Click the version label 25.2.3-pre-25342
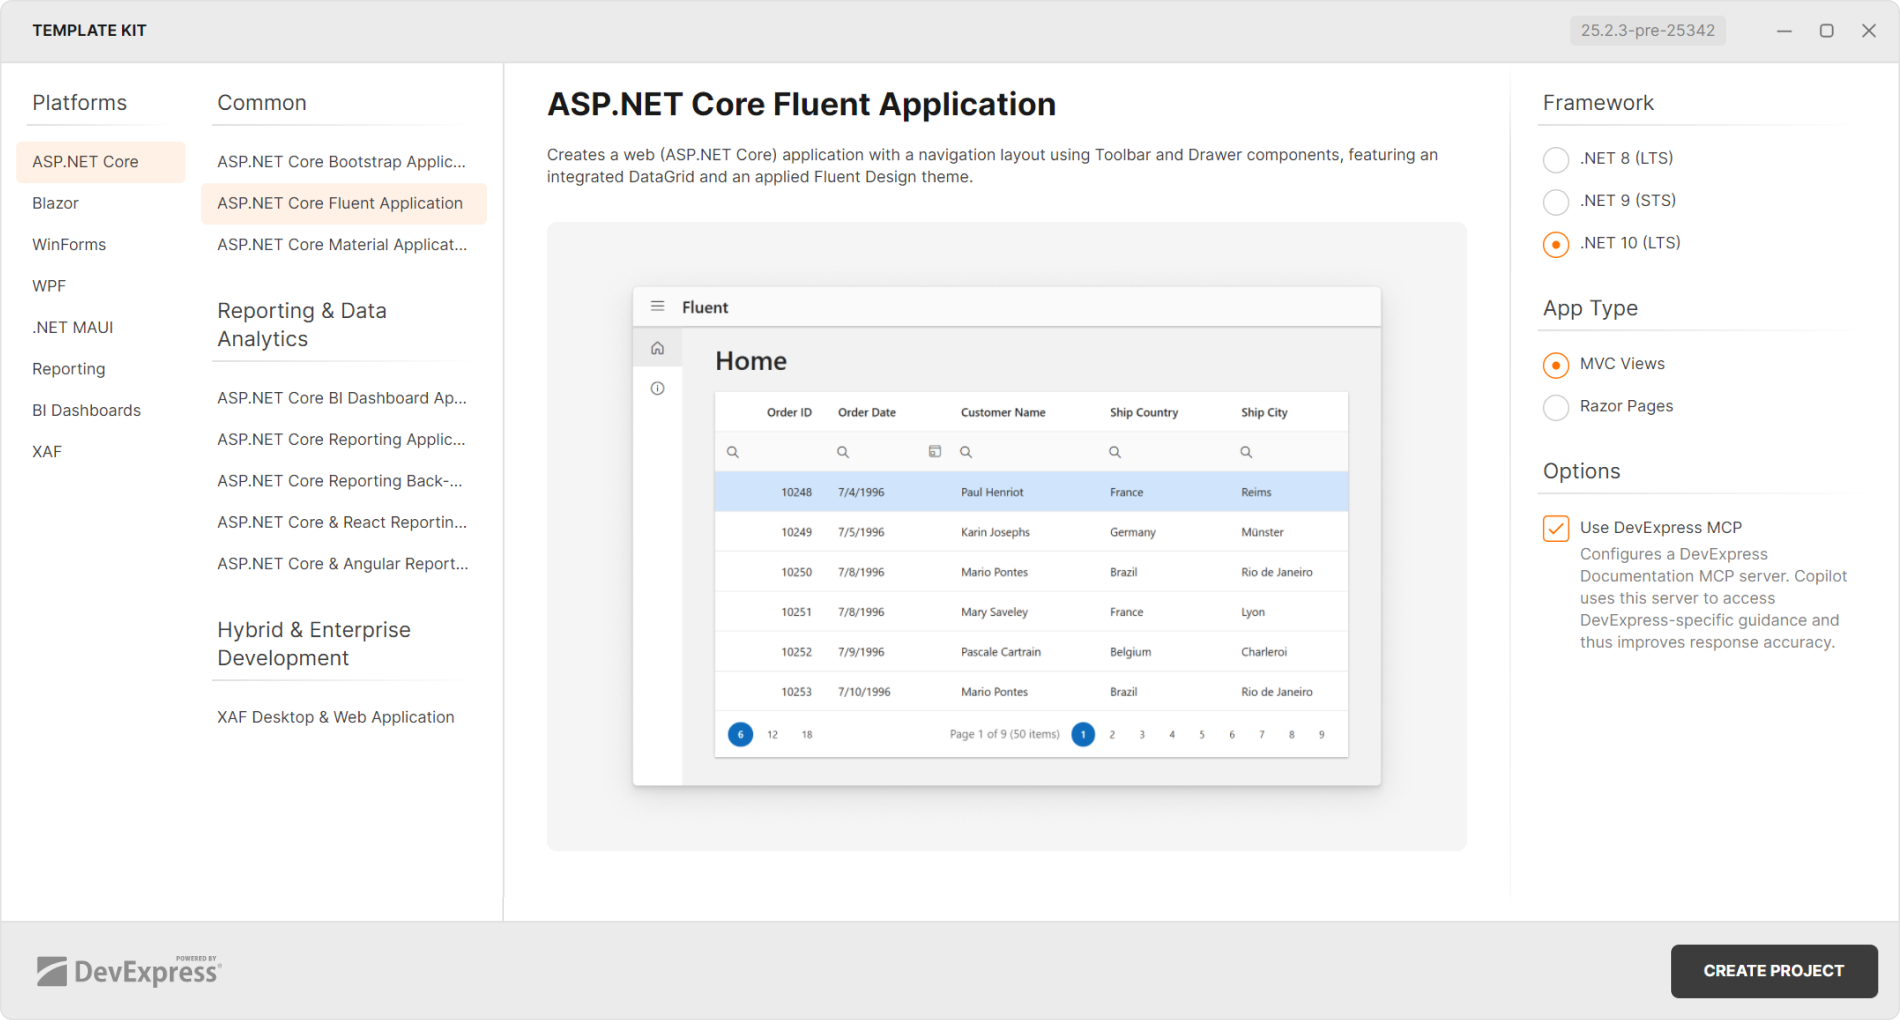The height and width of the screenshot is (1020, 1900). (x=1647, y=31)
